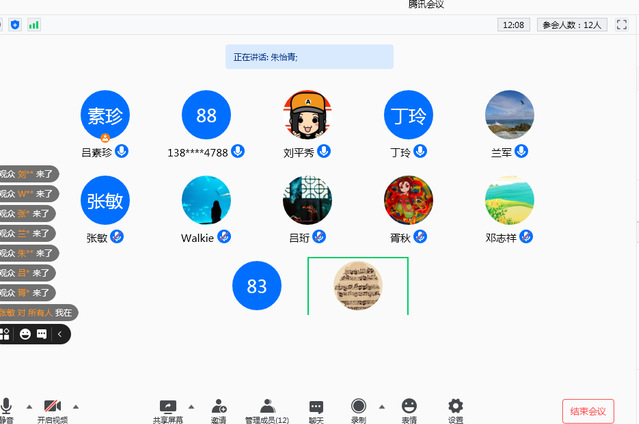Image resolution: width=639 pixels, height=424 pixels.
Task: Click the participant count 12人 label
Action: click(x=571, y=25)
